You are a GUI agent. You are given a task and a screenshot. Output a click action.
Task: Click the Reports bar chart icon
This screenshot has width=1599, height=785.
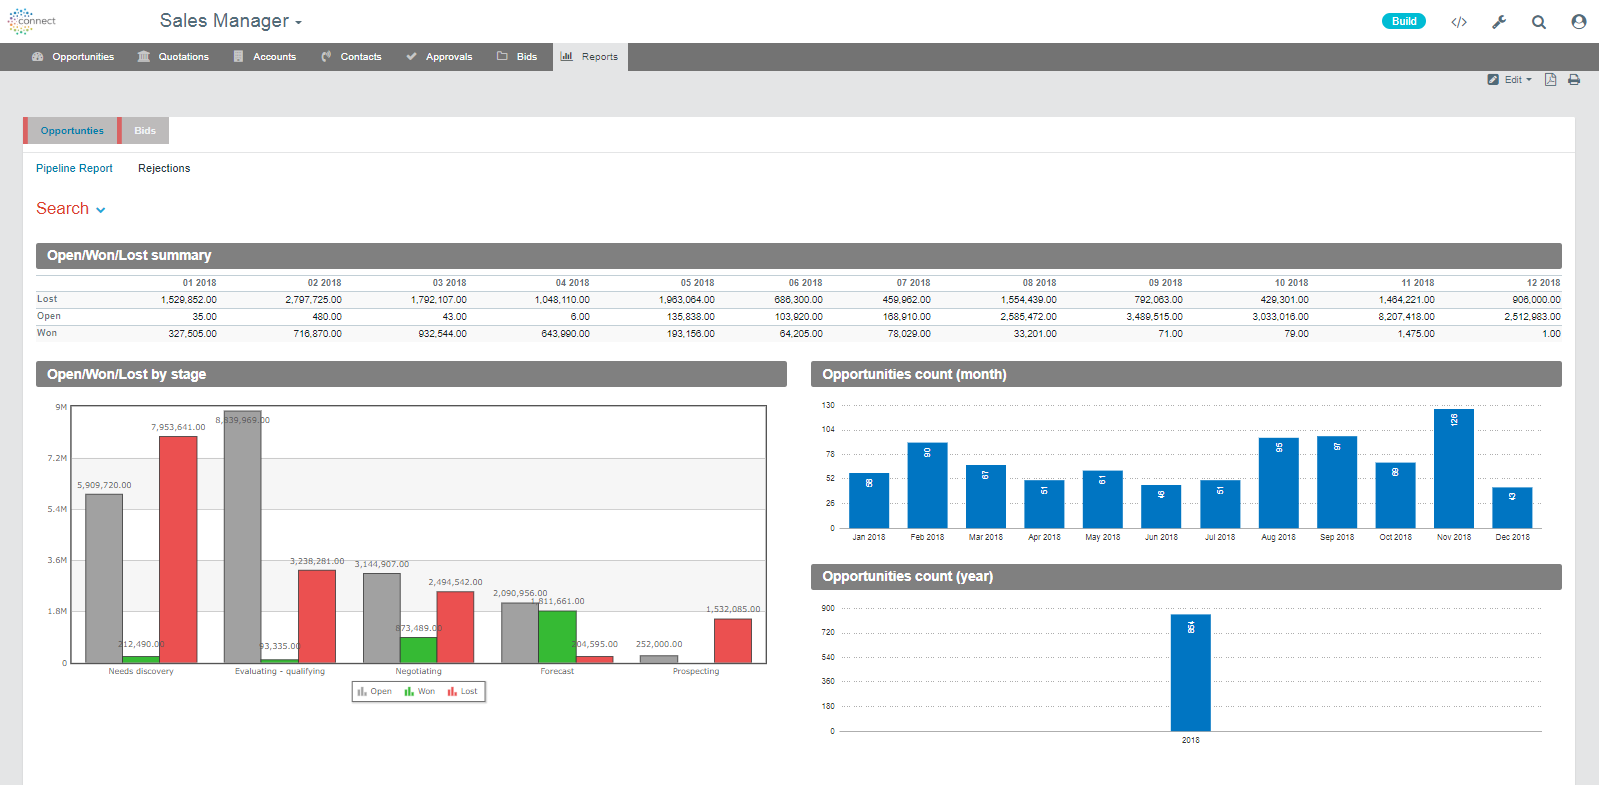pyautogui.click(x=567, y=56)
